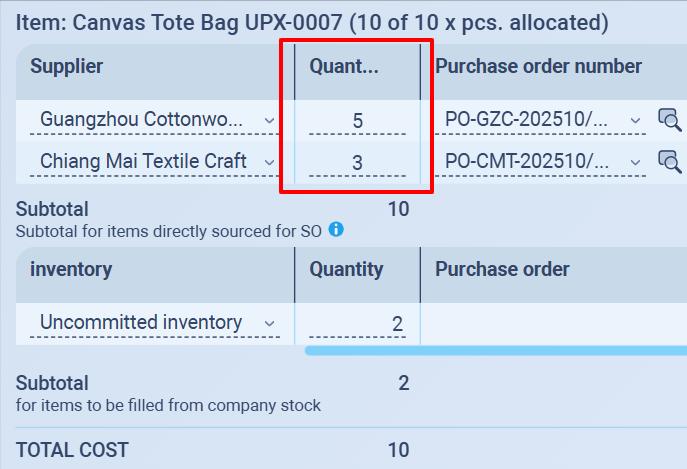Image resolution: width=687 pixels, height=469 pixels.
Task: Click the Purchase order number column header
Action: tap(538, 67)
